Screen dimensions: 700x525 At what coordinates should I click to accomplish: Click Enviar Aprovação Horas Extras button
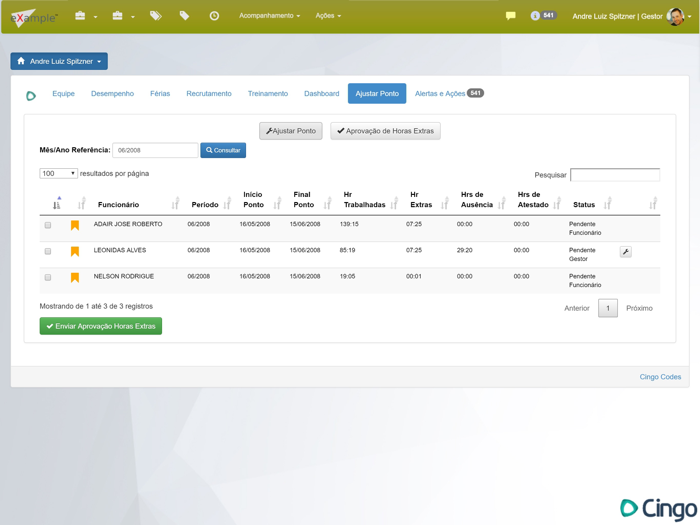click(101, 326)
